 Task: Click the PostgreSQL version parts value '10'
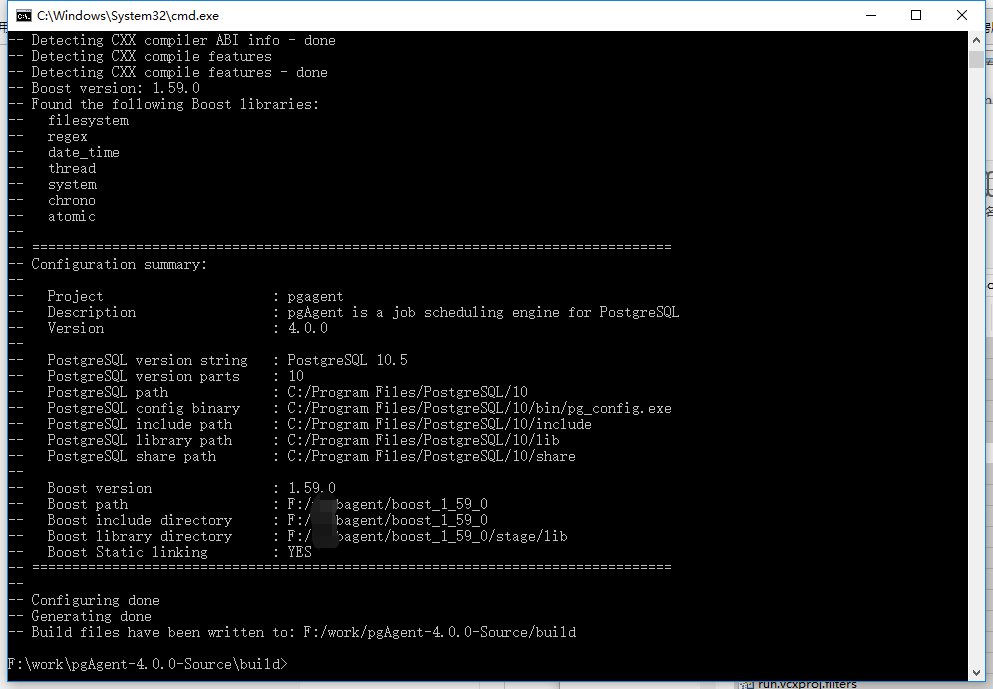296,376
